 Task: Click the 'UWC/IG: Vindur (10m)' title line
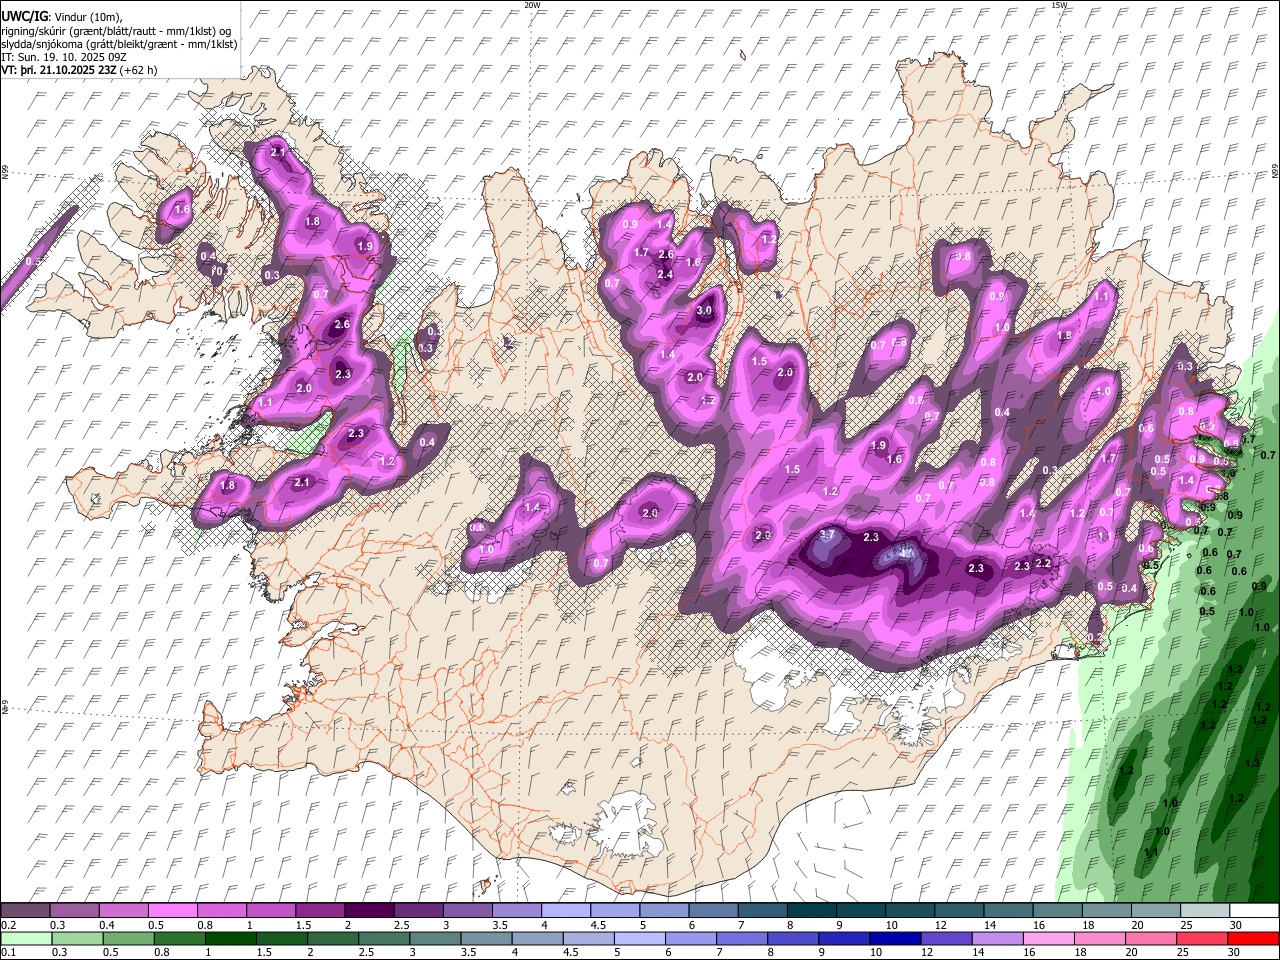62,16
